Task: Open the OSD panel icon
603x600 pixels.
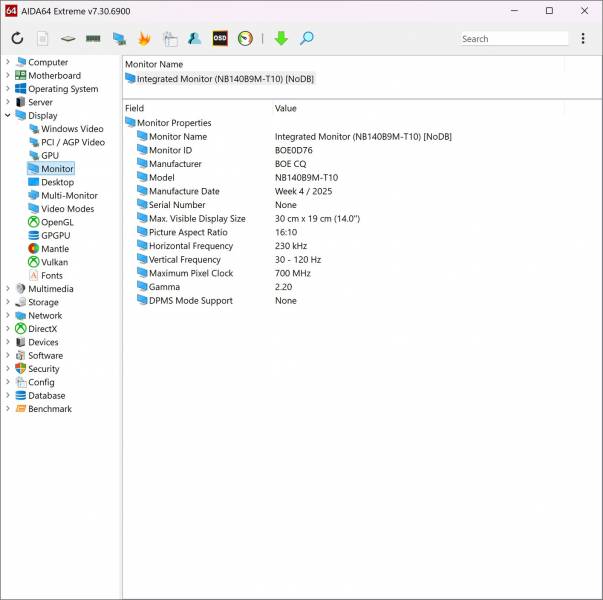Action: [x=220, y=38]
